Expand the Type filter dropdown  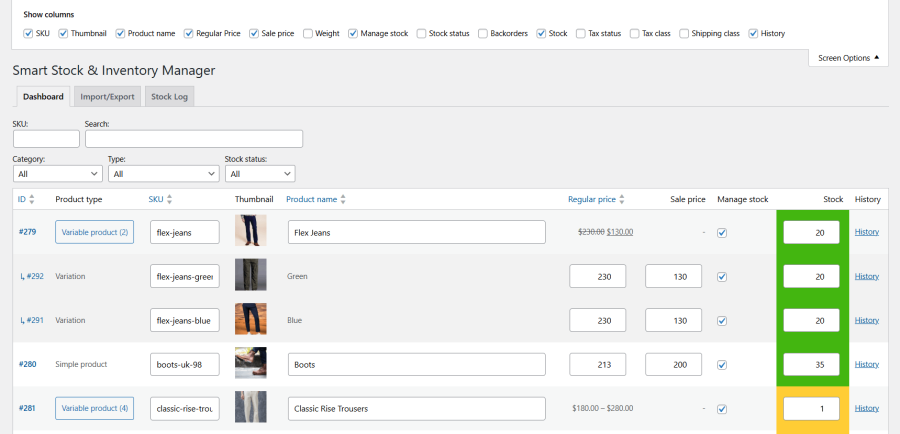[162, 174]
